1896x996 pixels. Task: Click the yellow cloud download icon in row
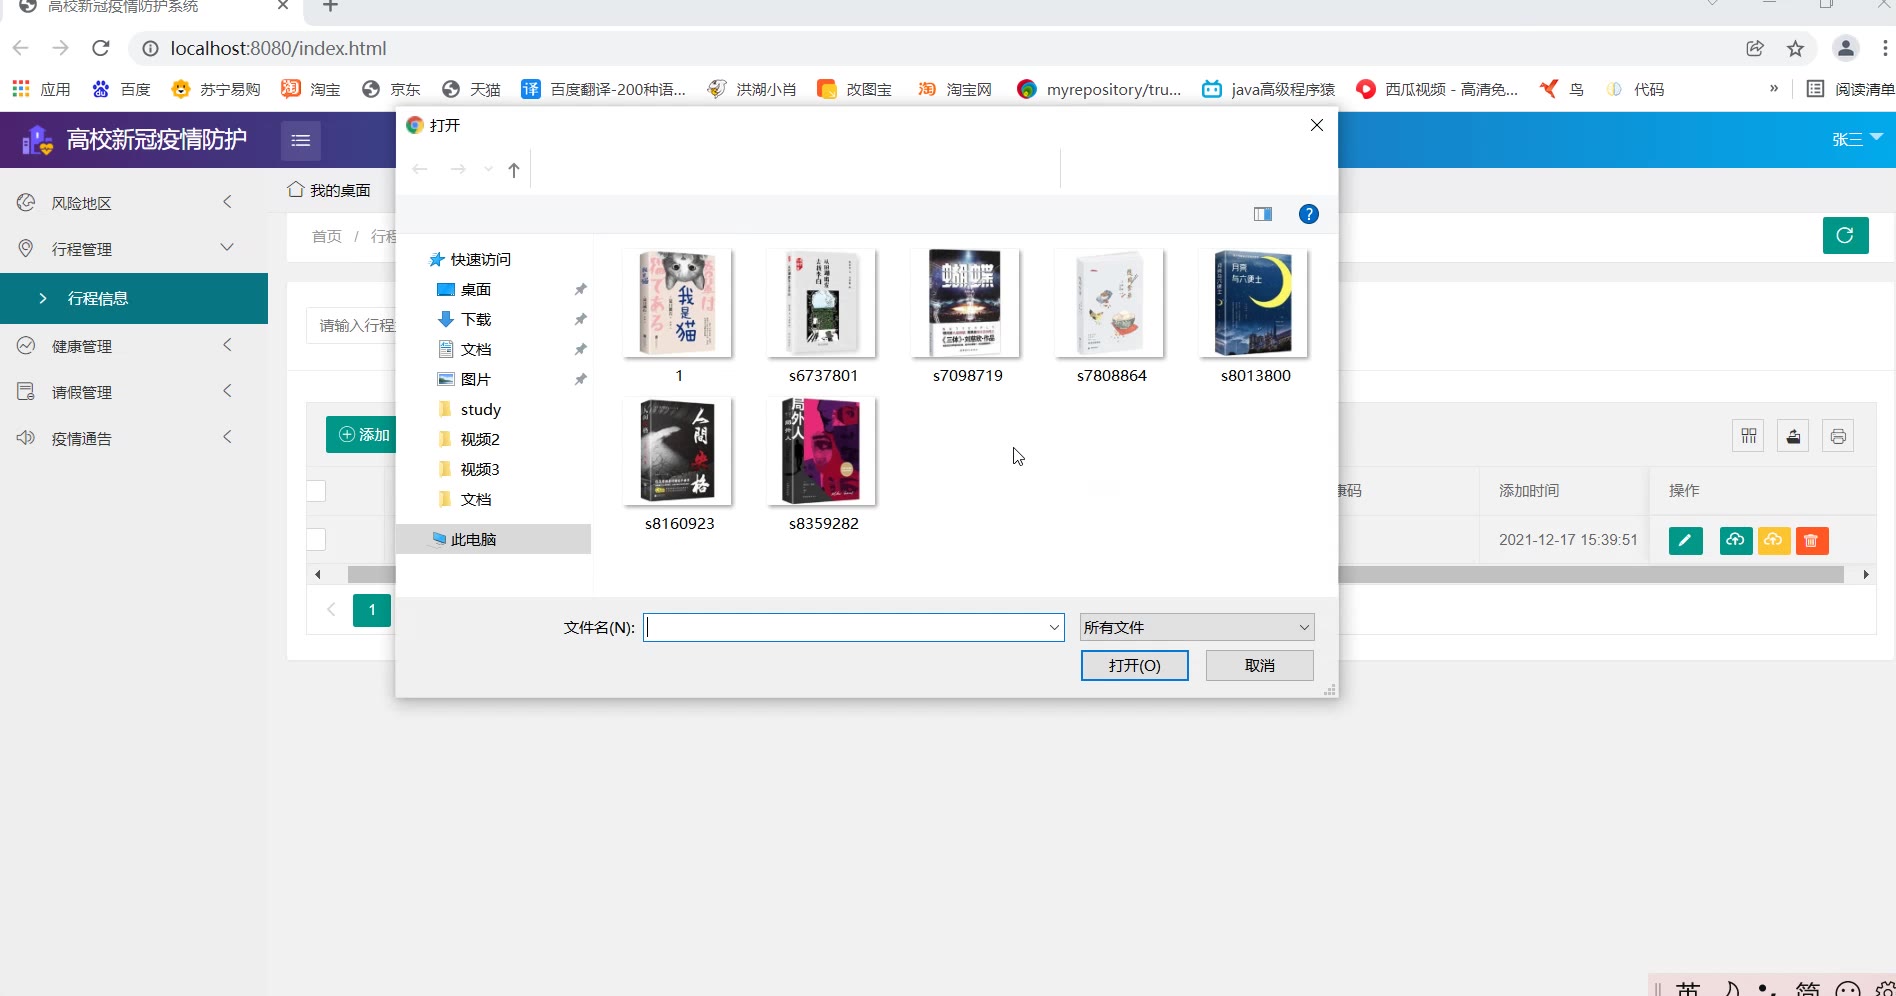[x=1773, y=541]
